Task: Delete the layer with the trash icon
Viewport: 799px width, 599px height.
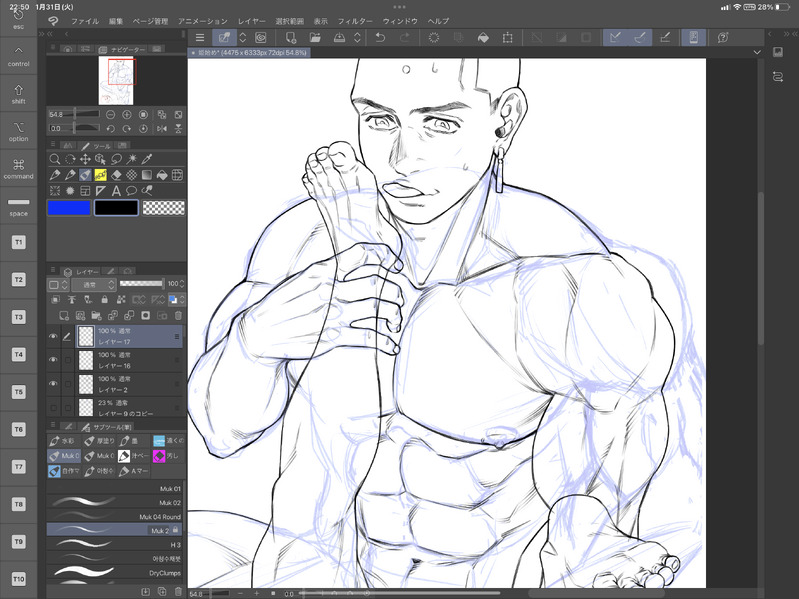Action: (x=177, y=316)
